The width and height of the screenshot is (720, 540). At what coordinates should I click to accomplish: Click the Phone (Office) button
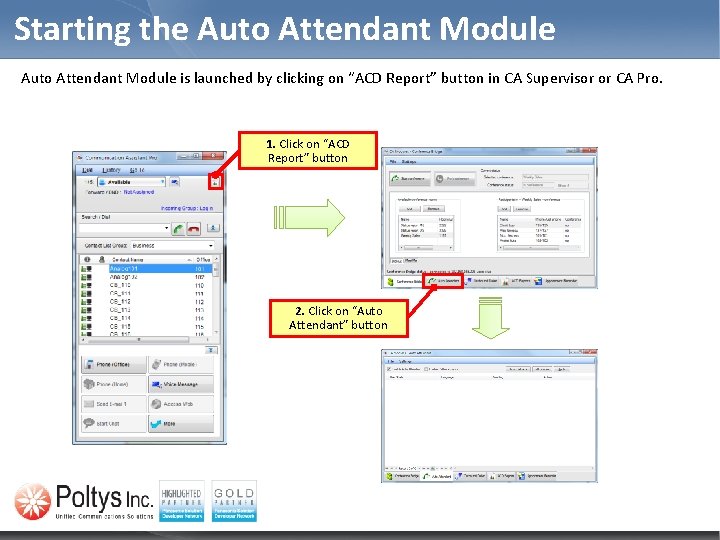pyautogui.click(x=113, y=365)
